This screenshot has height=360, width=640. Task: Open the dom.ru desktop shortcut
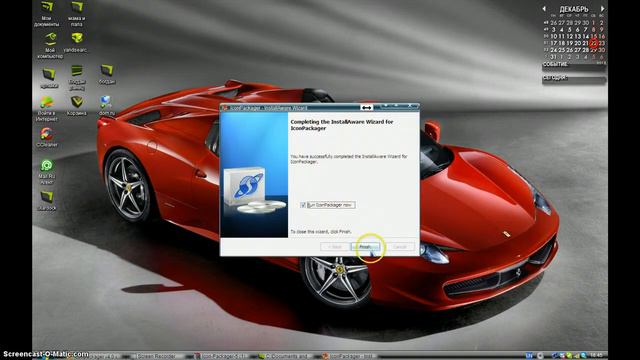[x=107, y=106]
